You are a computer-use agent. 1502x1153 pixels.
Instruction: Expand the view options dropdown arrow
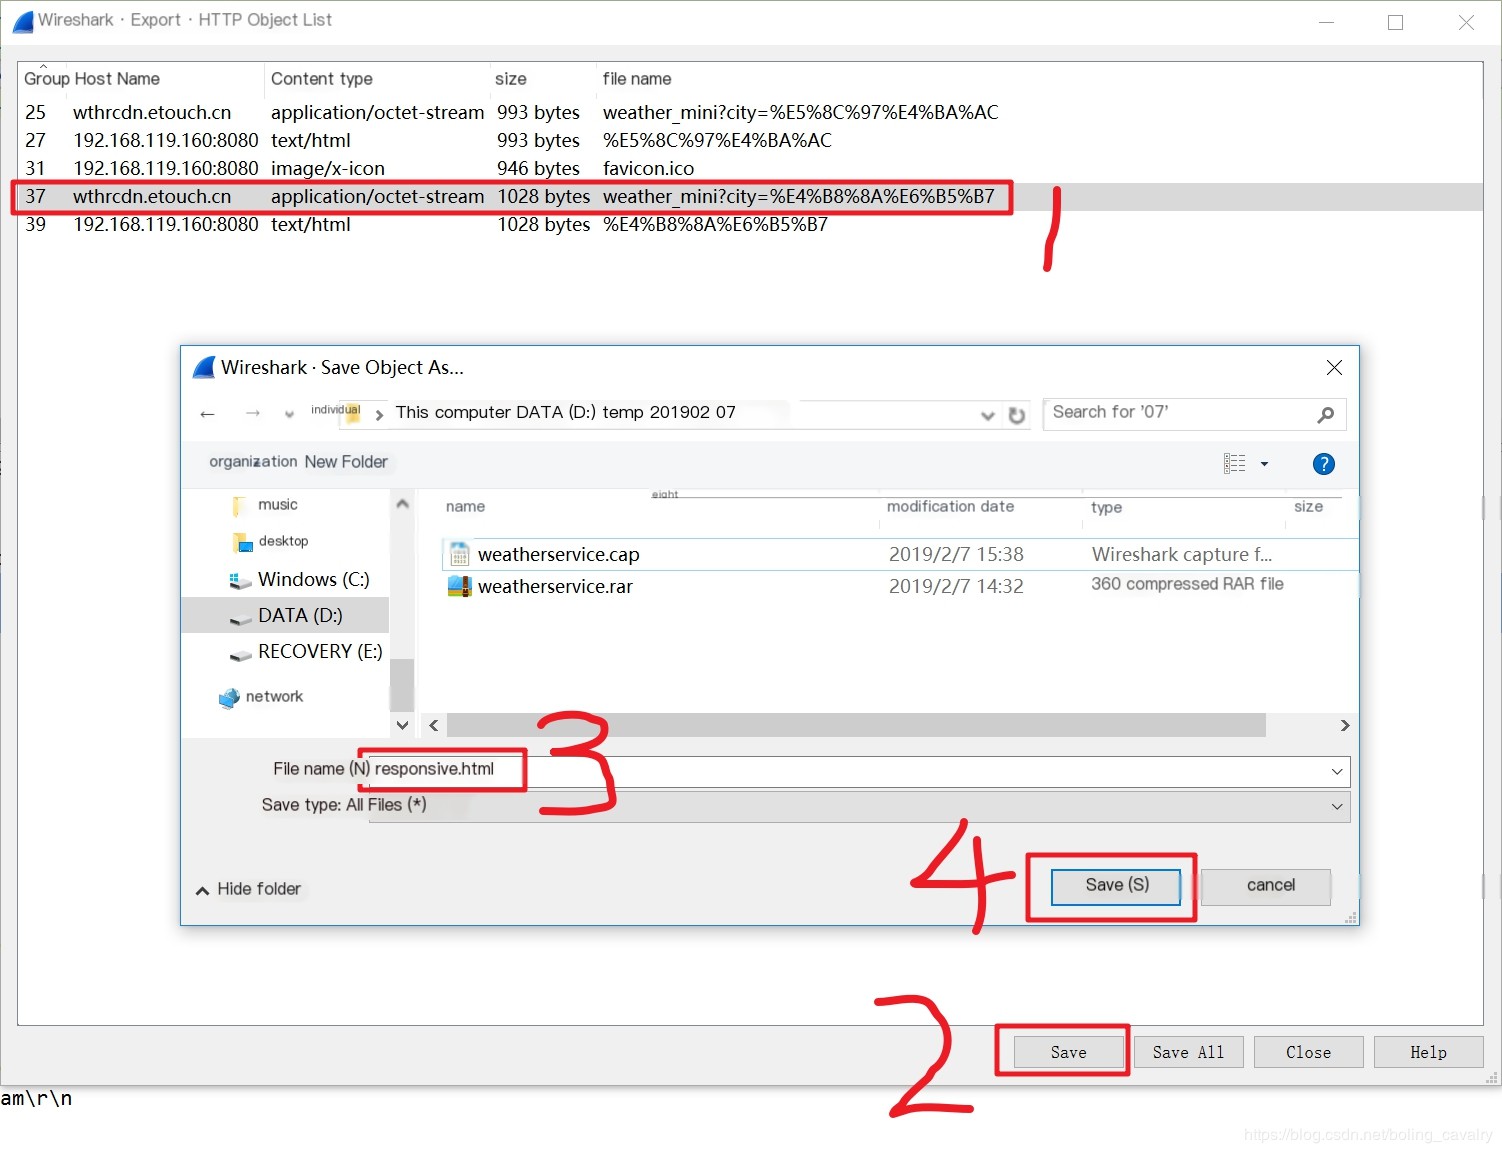tap(1264, 464)
